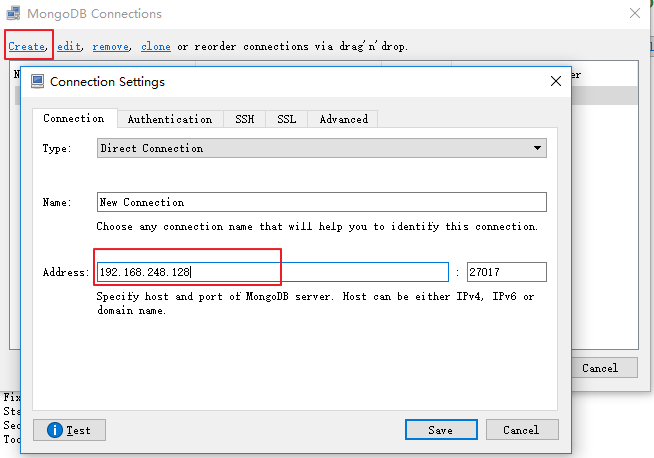This screenshot has width=654, height=458.
Task: Click the remove connection link
Action: click(111, 46)
